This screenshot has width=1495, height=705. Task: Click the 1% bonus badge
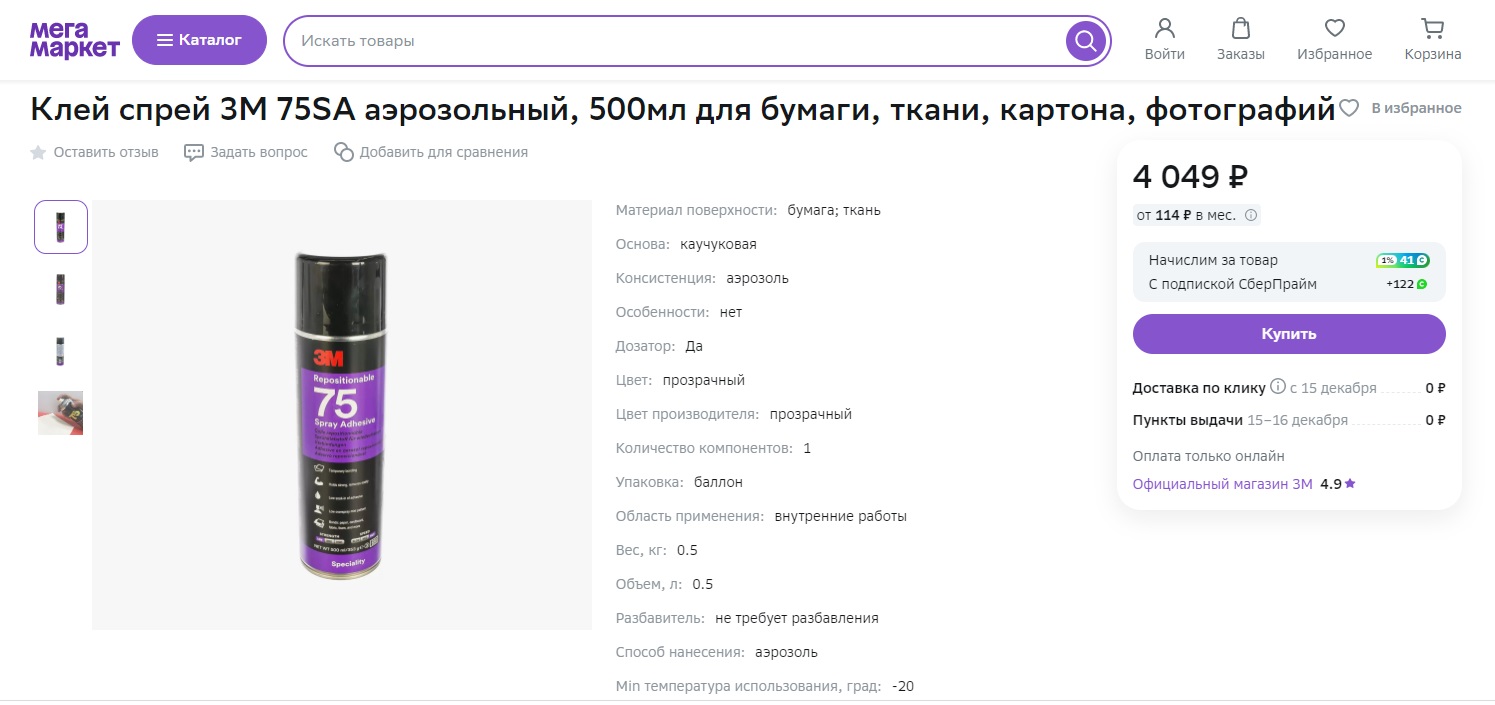tap(1403, 260)
